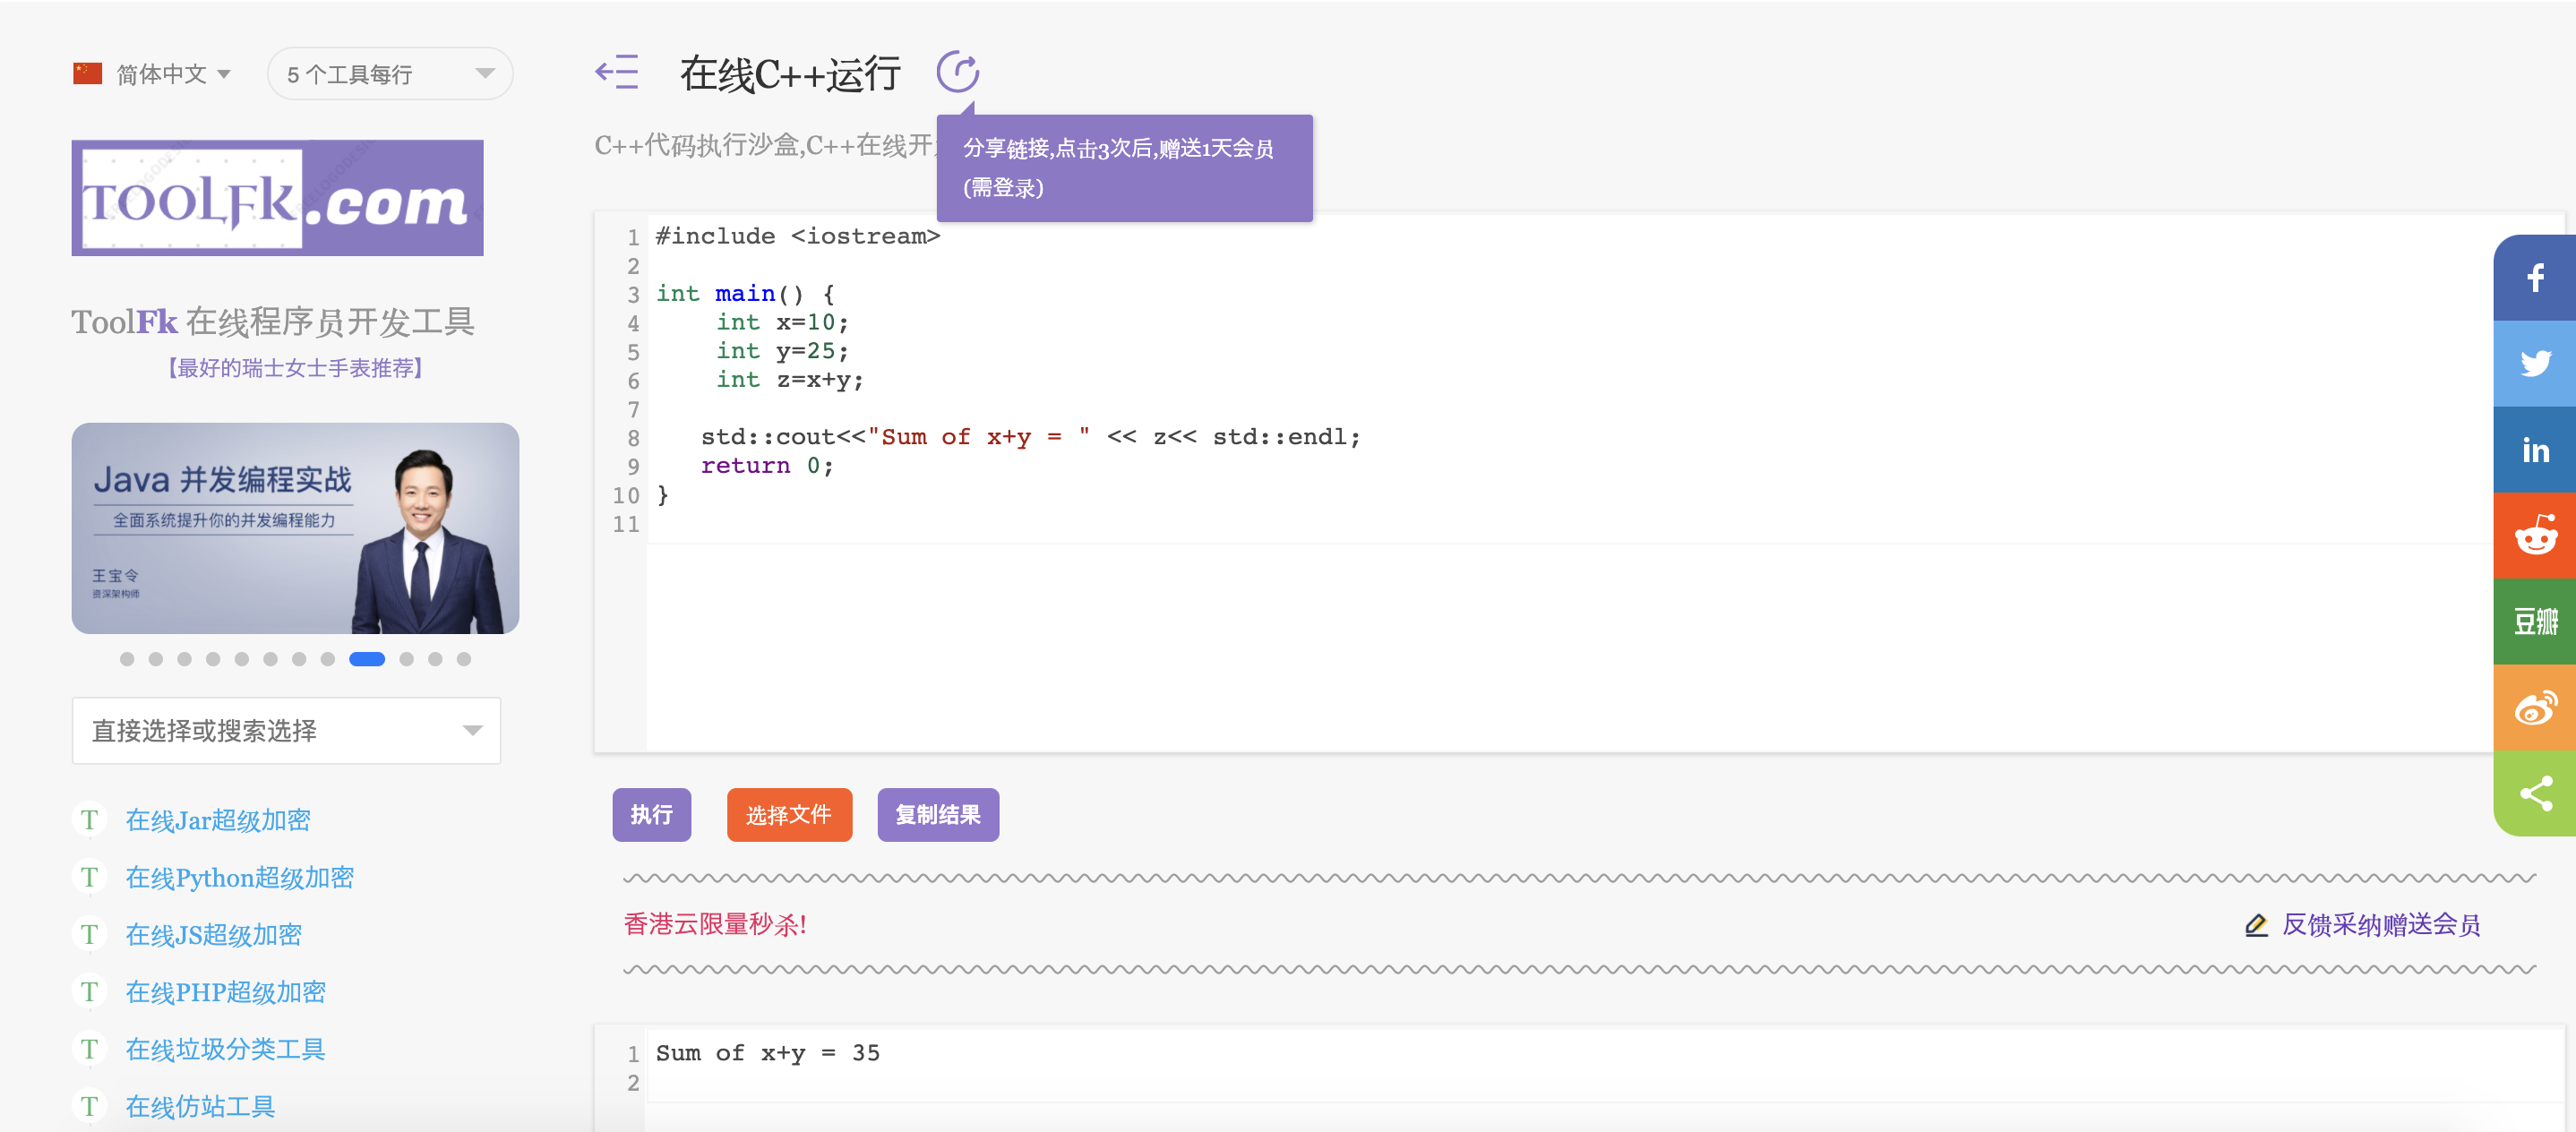Click the orange 选择文件 button
The width and height of the screenshot is (2576, 1132).
click(x=788, y=815)
